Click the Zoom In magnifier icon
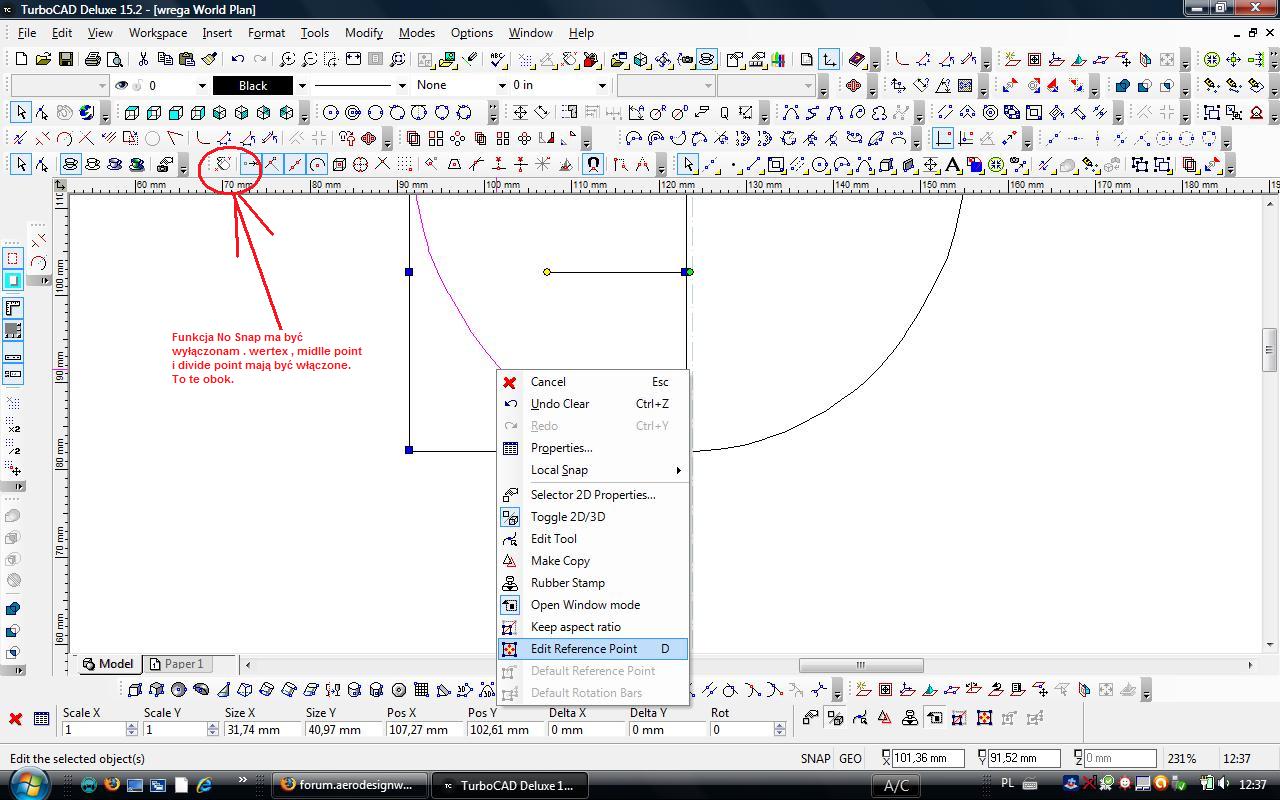The height and width of the screenshot is (800, 1280). (287, 60)
